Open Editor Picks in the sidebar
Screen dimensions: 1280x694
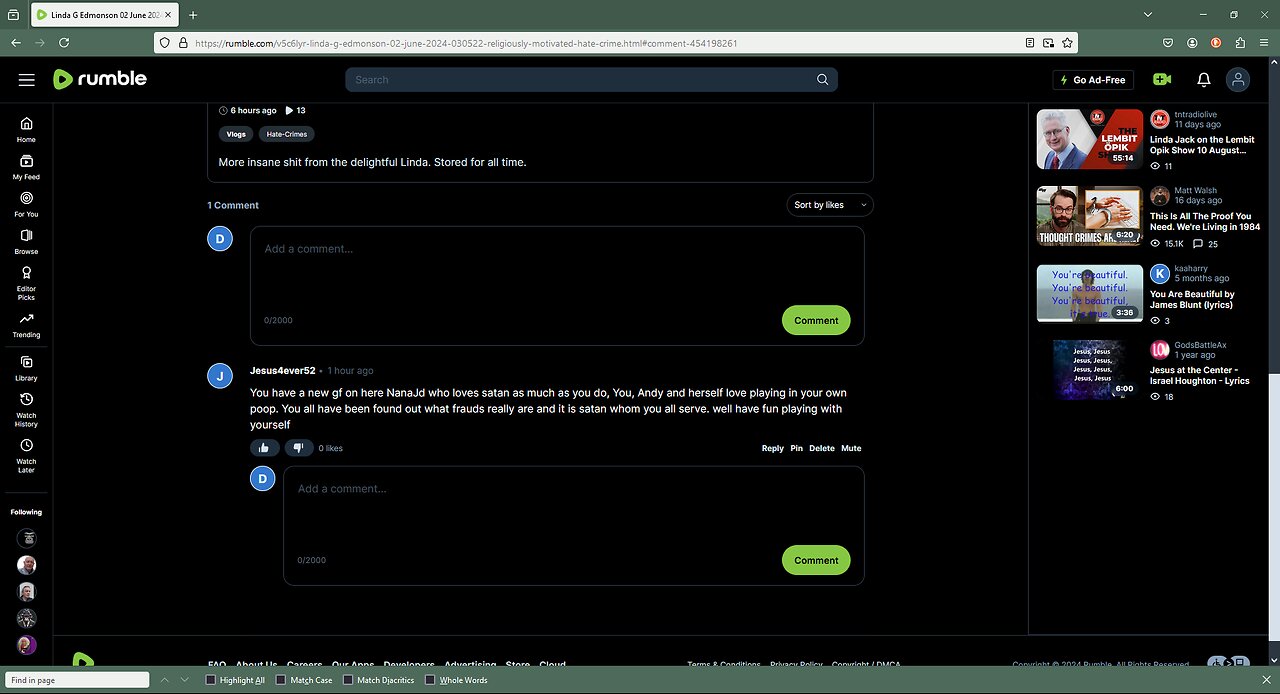pos(26,283)
